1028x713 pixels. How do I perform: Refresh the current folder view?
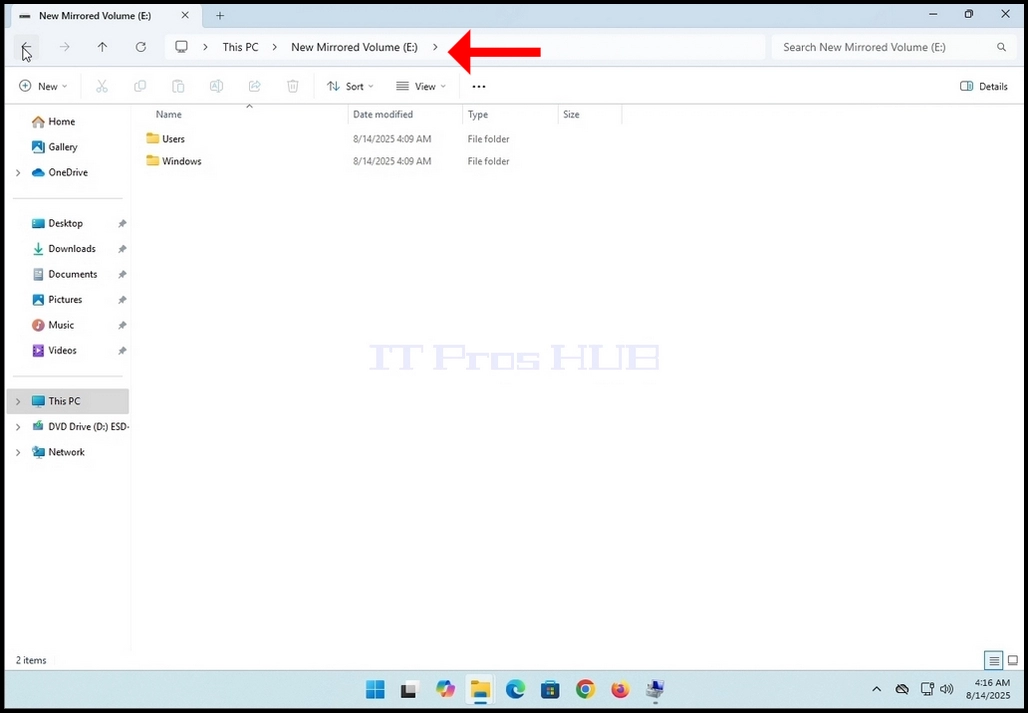point(140,47)
